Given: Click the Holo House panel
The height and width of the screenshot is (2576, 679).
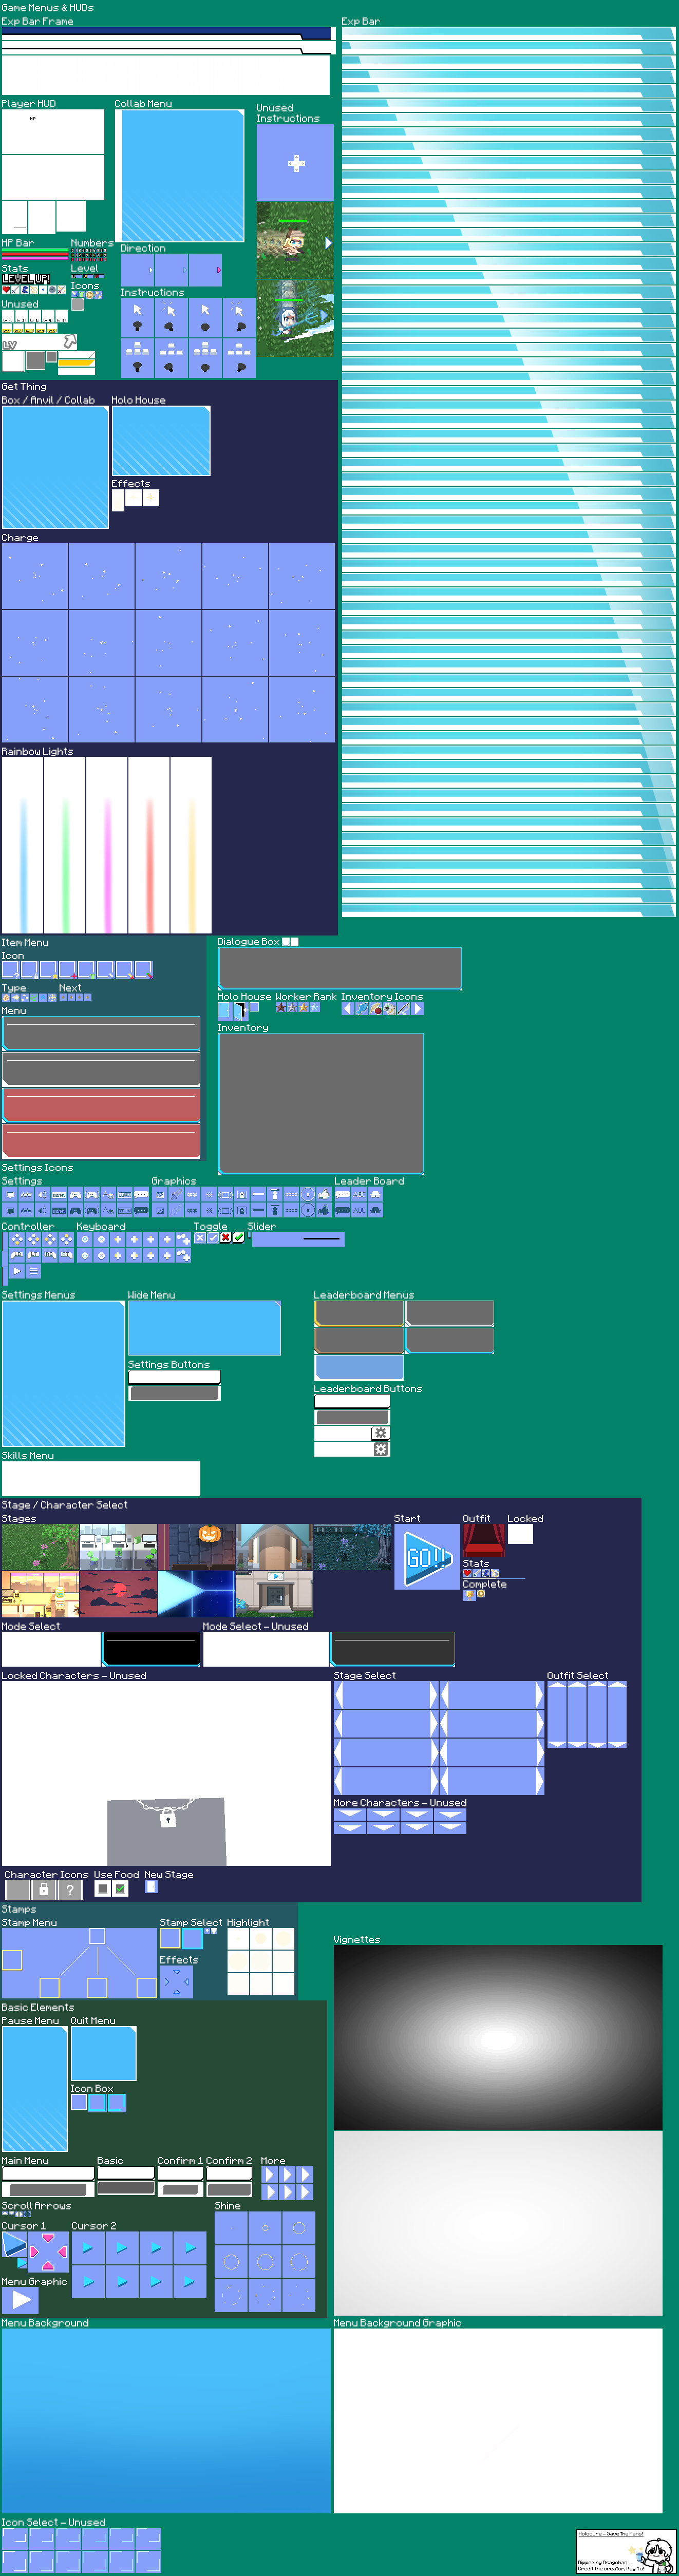Looking at the screenshot, I should pyautogui.click(x=161, y=441).
